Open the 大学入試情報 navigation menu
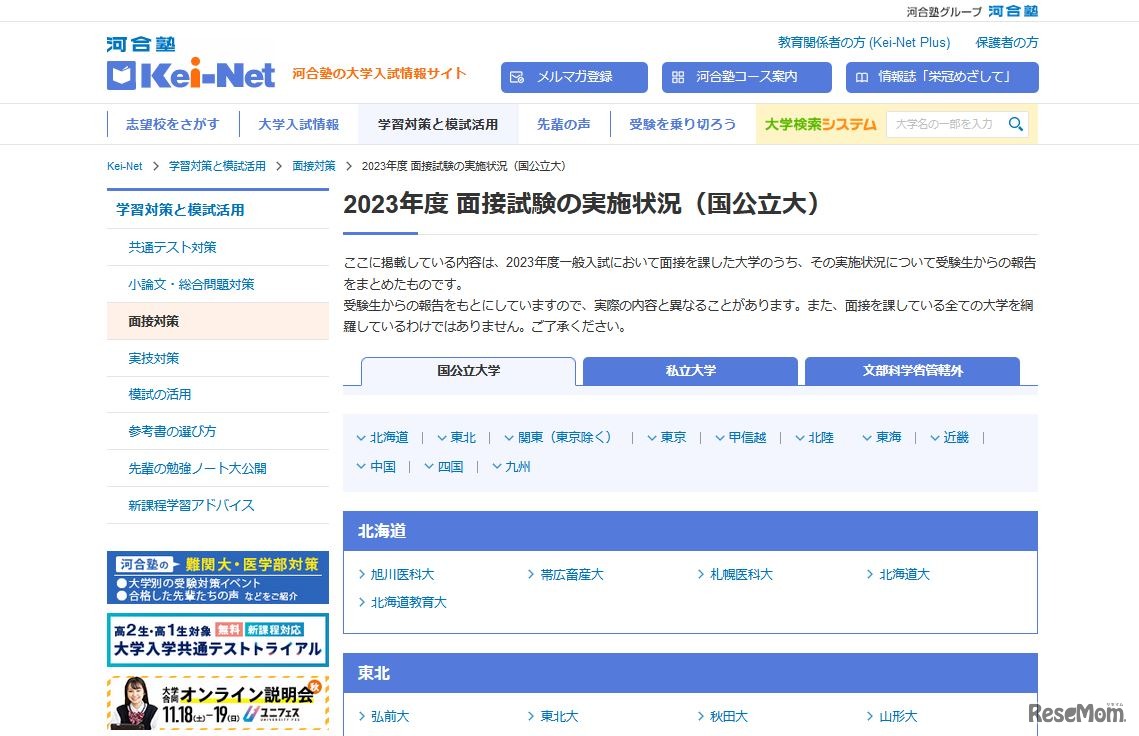This screenshot has width=1139, height=736. point(302,124)
